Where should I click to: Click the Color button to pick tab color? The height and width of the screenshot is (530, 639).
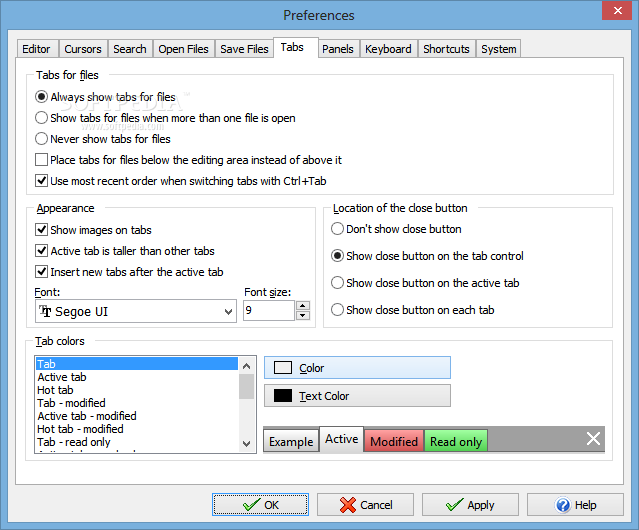[357, 368]
